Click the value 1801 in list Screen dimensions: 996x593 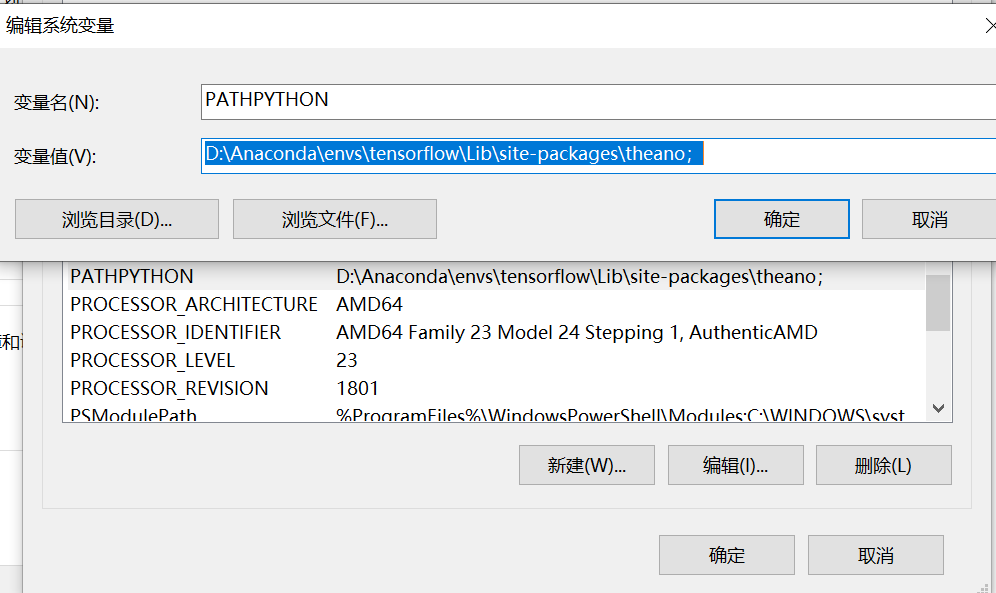point(357,388)
